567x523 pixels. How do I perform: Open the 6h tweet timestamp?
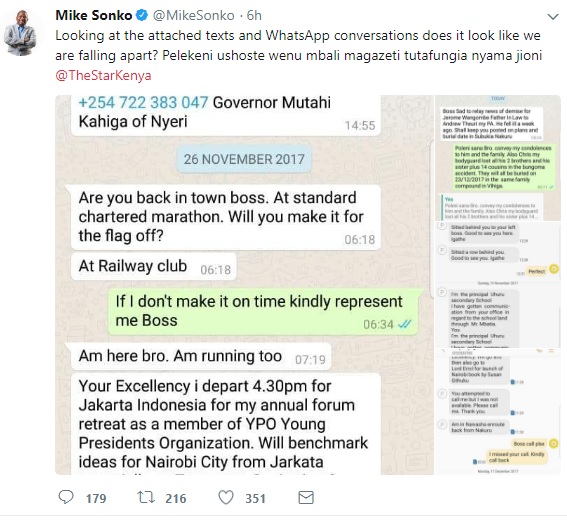(x=254, y=15)
